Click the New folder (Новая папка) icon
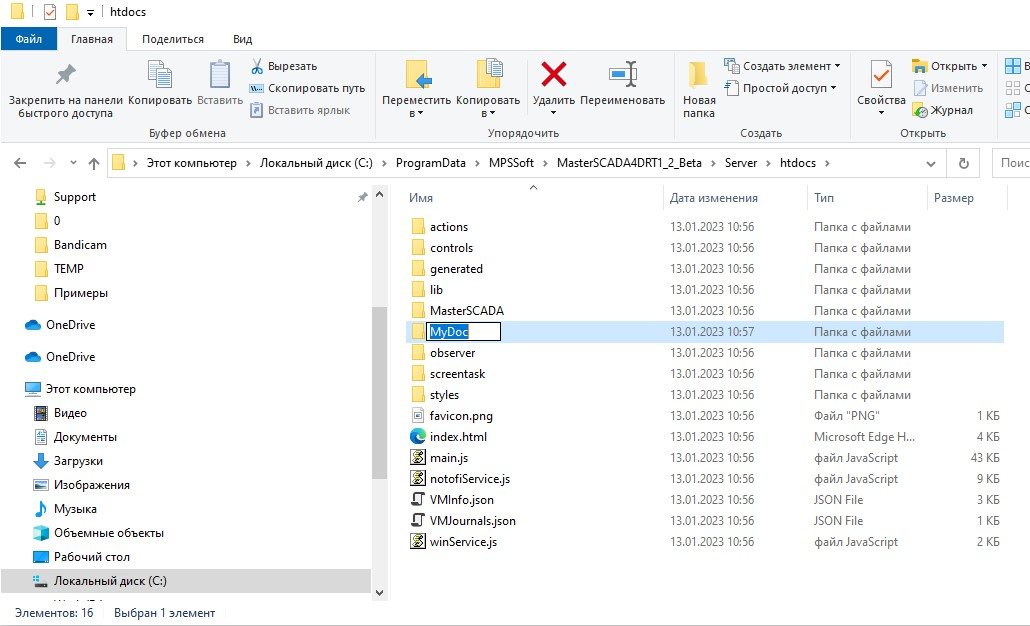This screenshot has height=626, width=1030. 699,75
